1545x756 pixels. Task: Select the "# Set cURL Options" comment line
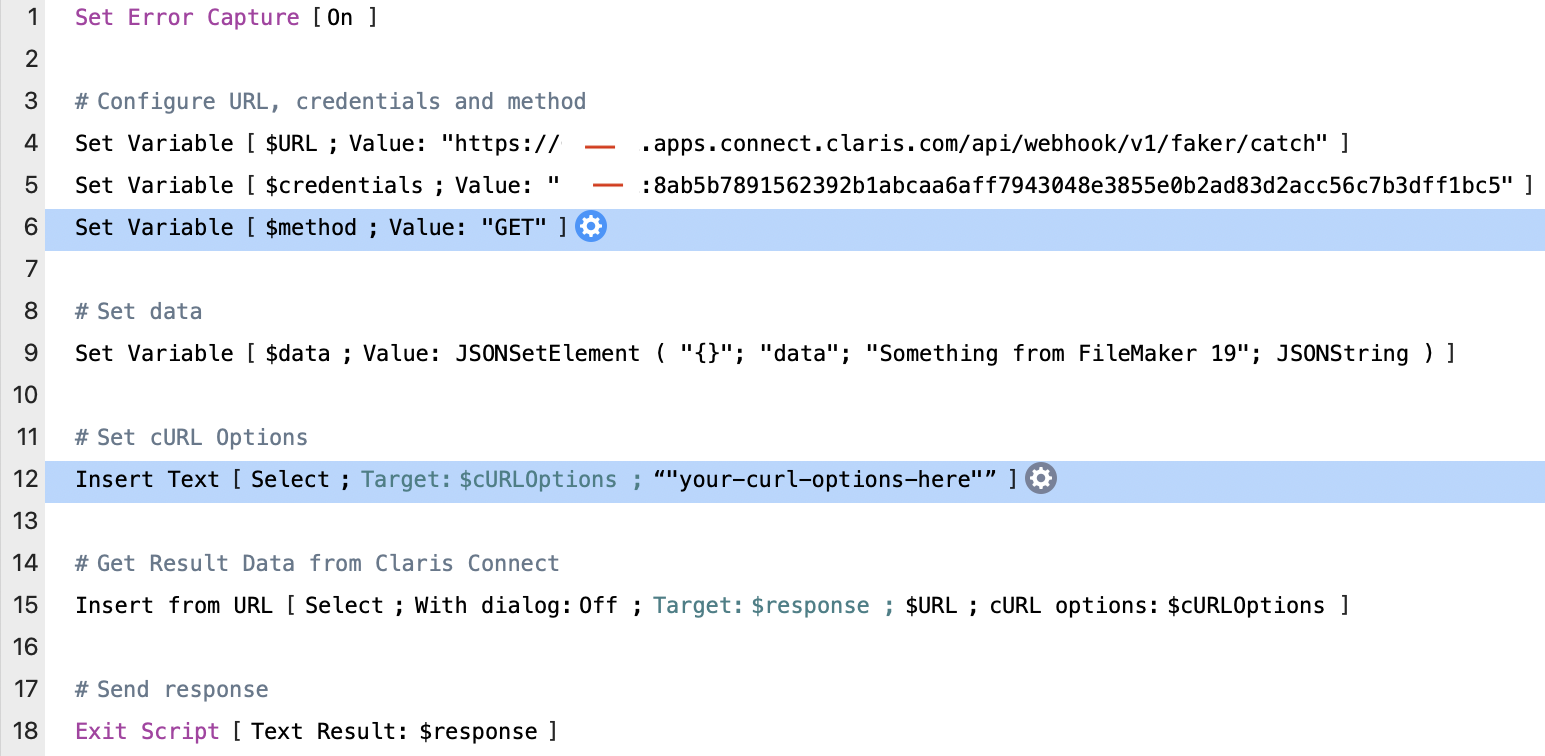click(190, 437)
